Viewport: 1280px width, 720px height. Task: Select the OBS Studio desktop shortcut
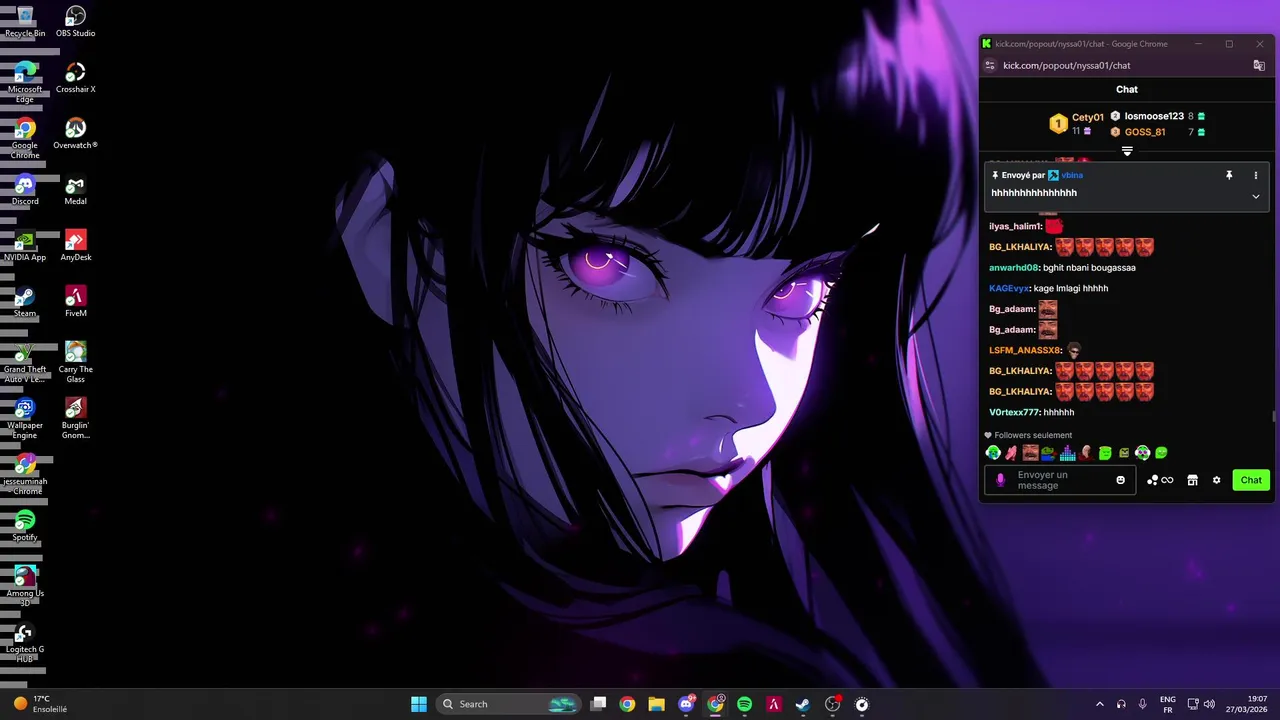point(75,21)
